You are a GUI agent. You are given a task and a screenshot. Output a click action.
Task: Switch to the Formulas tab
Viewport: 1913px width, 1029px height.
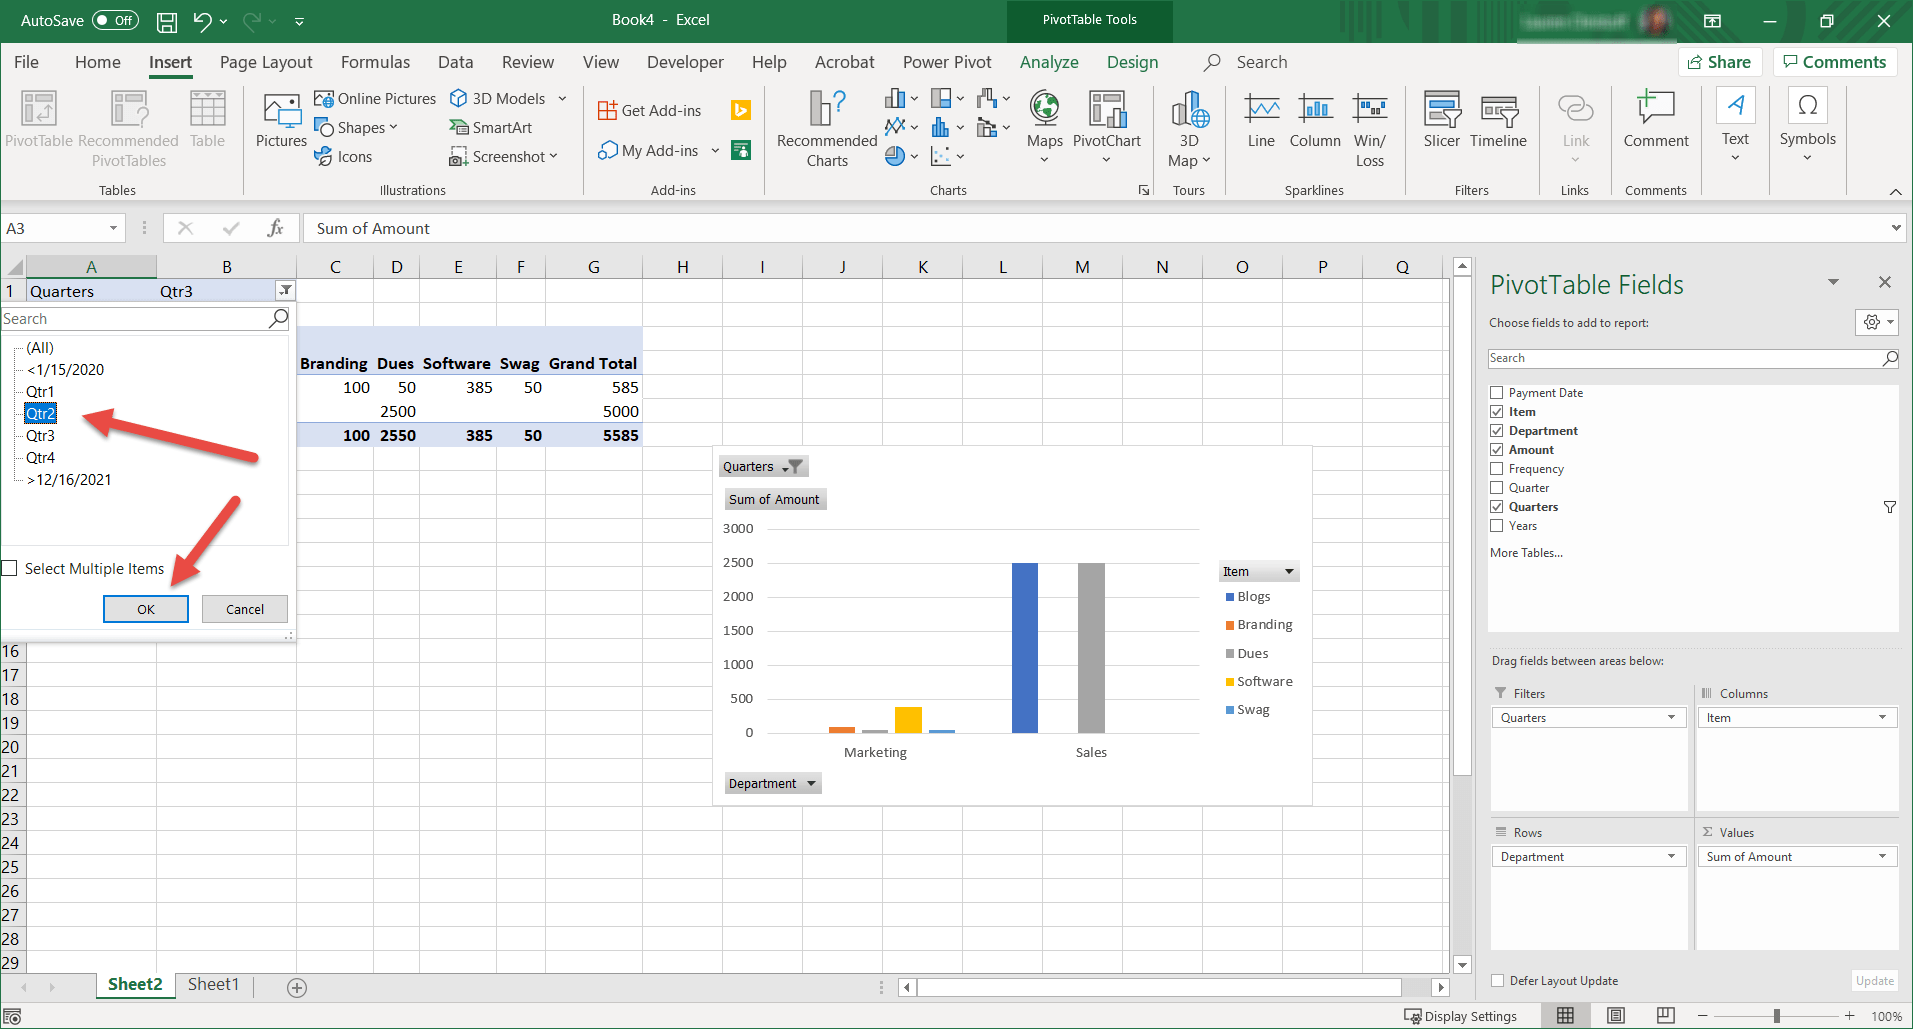coord(375,62)
